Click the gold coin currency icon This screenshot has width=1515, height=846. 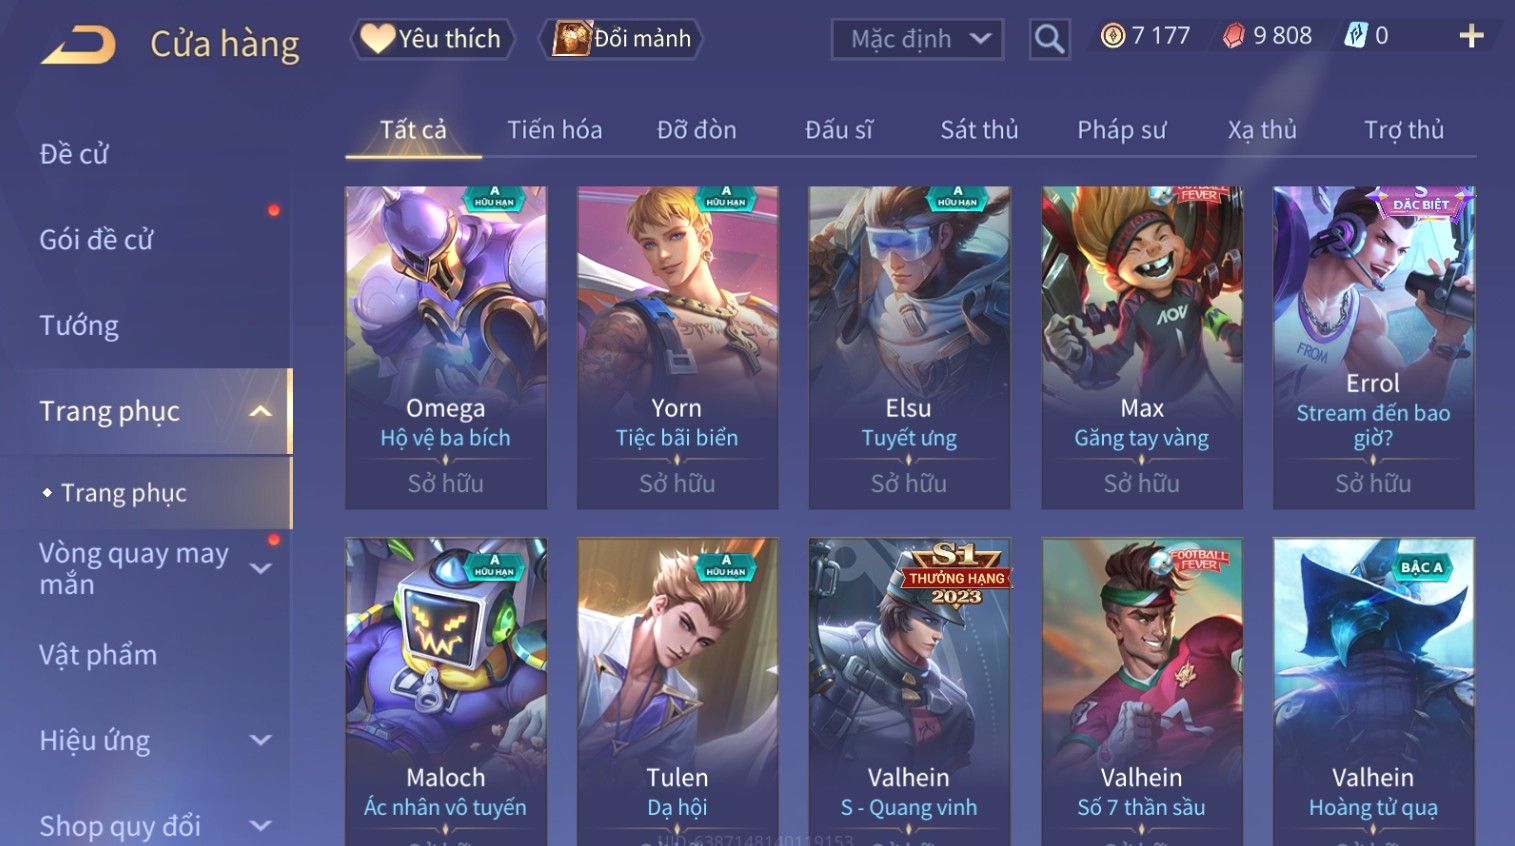[x=1112, y=36]
